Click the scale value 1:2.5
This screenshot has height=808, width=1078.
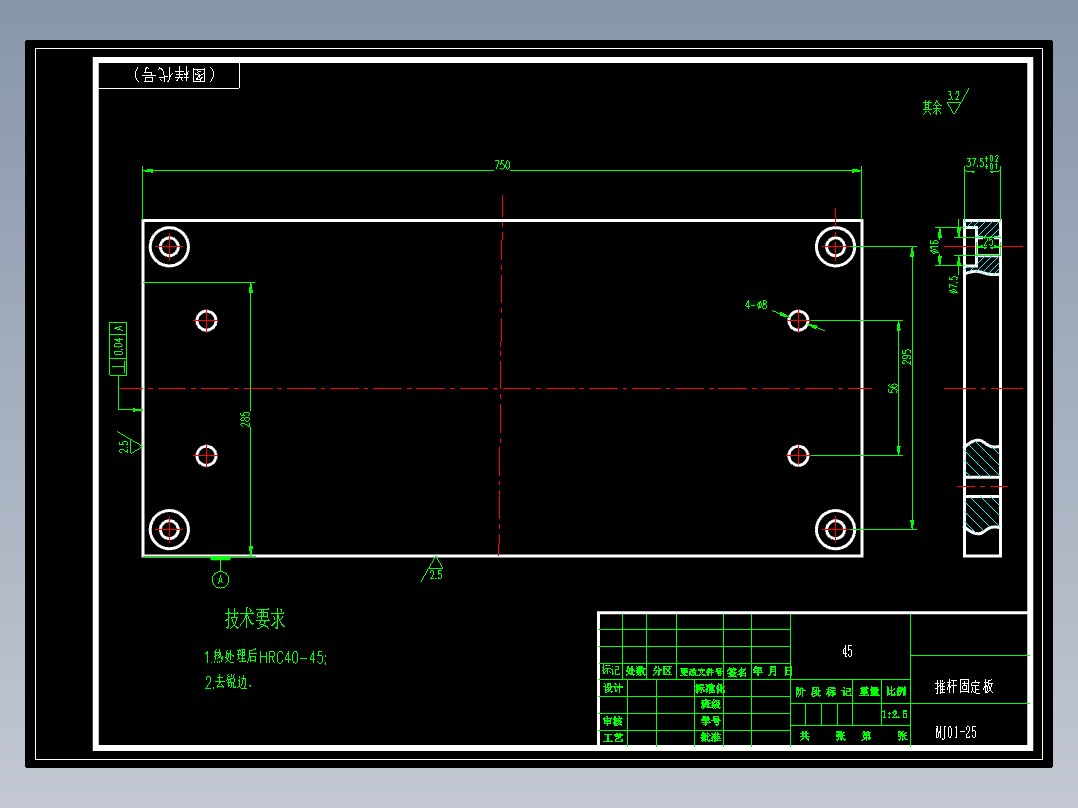pos(894,714)
